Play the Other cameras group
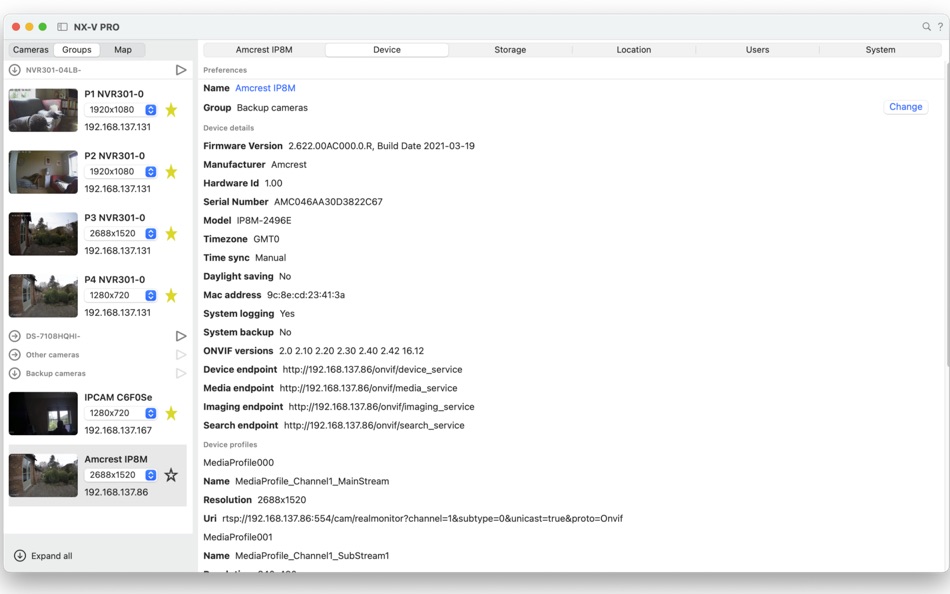 click(181, 355)
